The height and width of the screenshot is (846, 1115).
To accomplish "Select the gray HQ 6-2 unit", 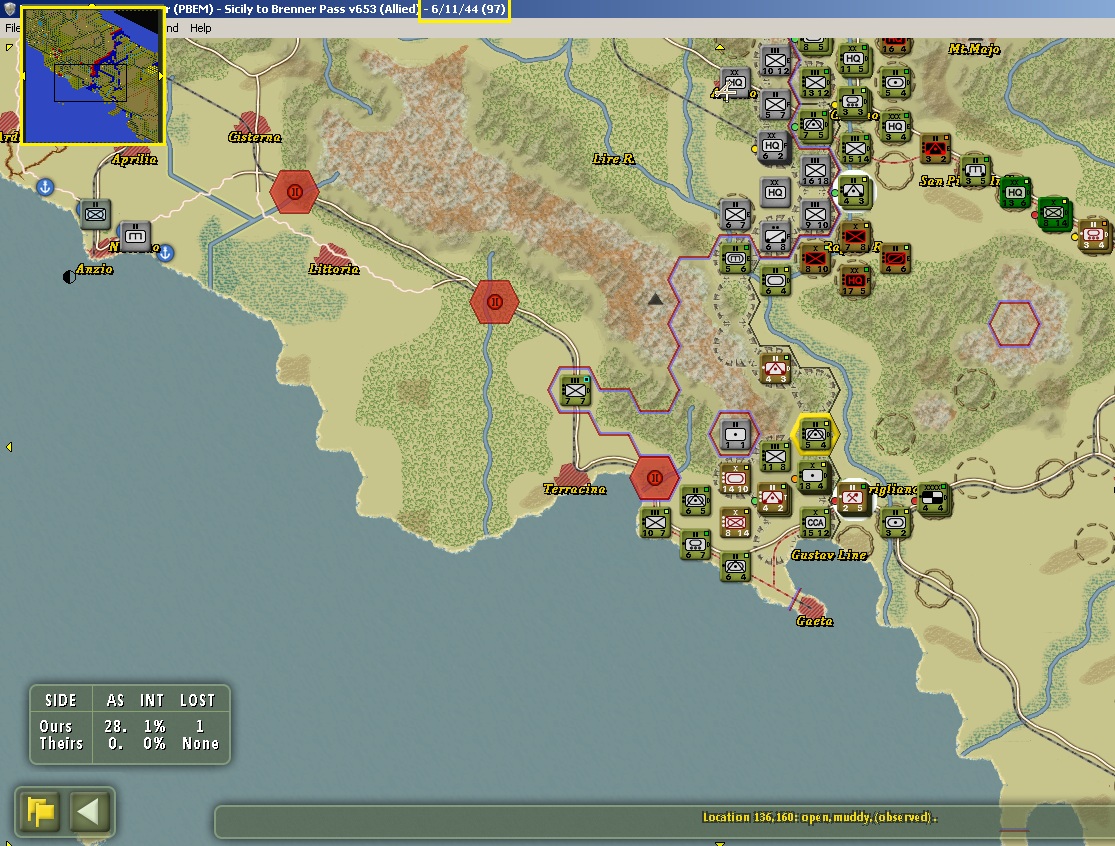I will point(773,147).
